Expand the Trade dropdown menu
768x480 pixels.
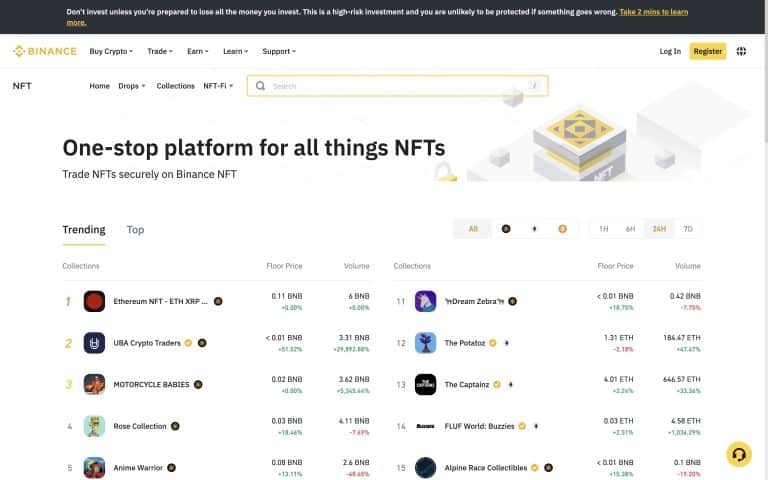[x=160, y=51]
